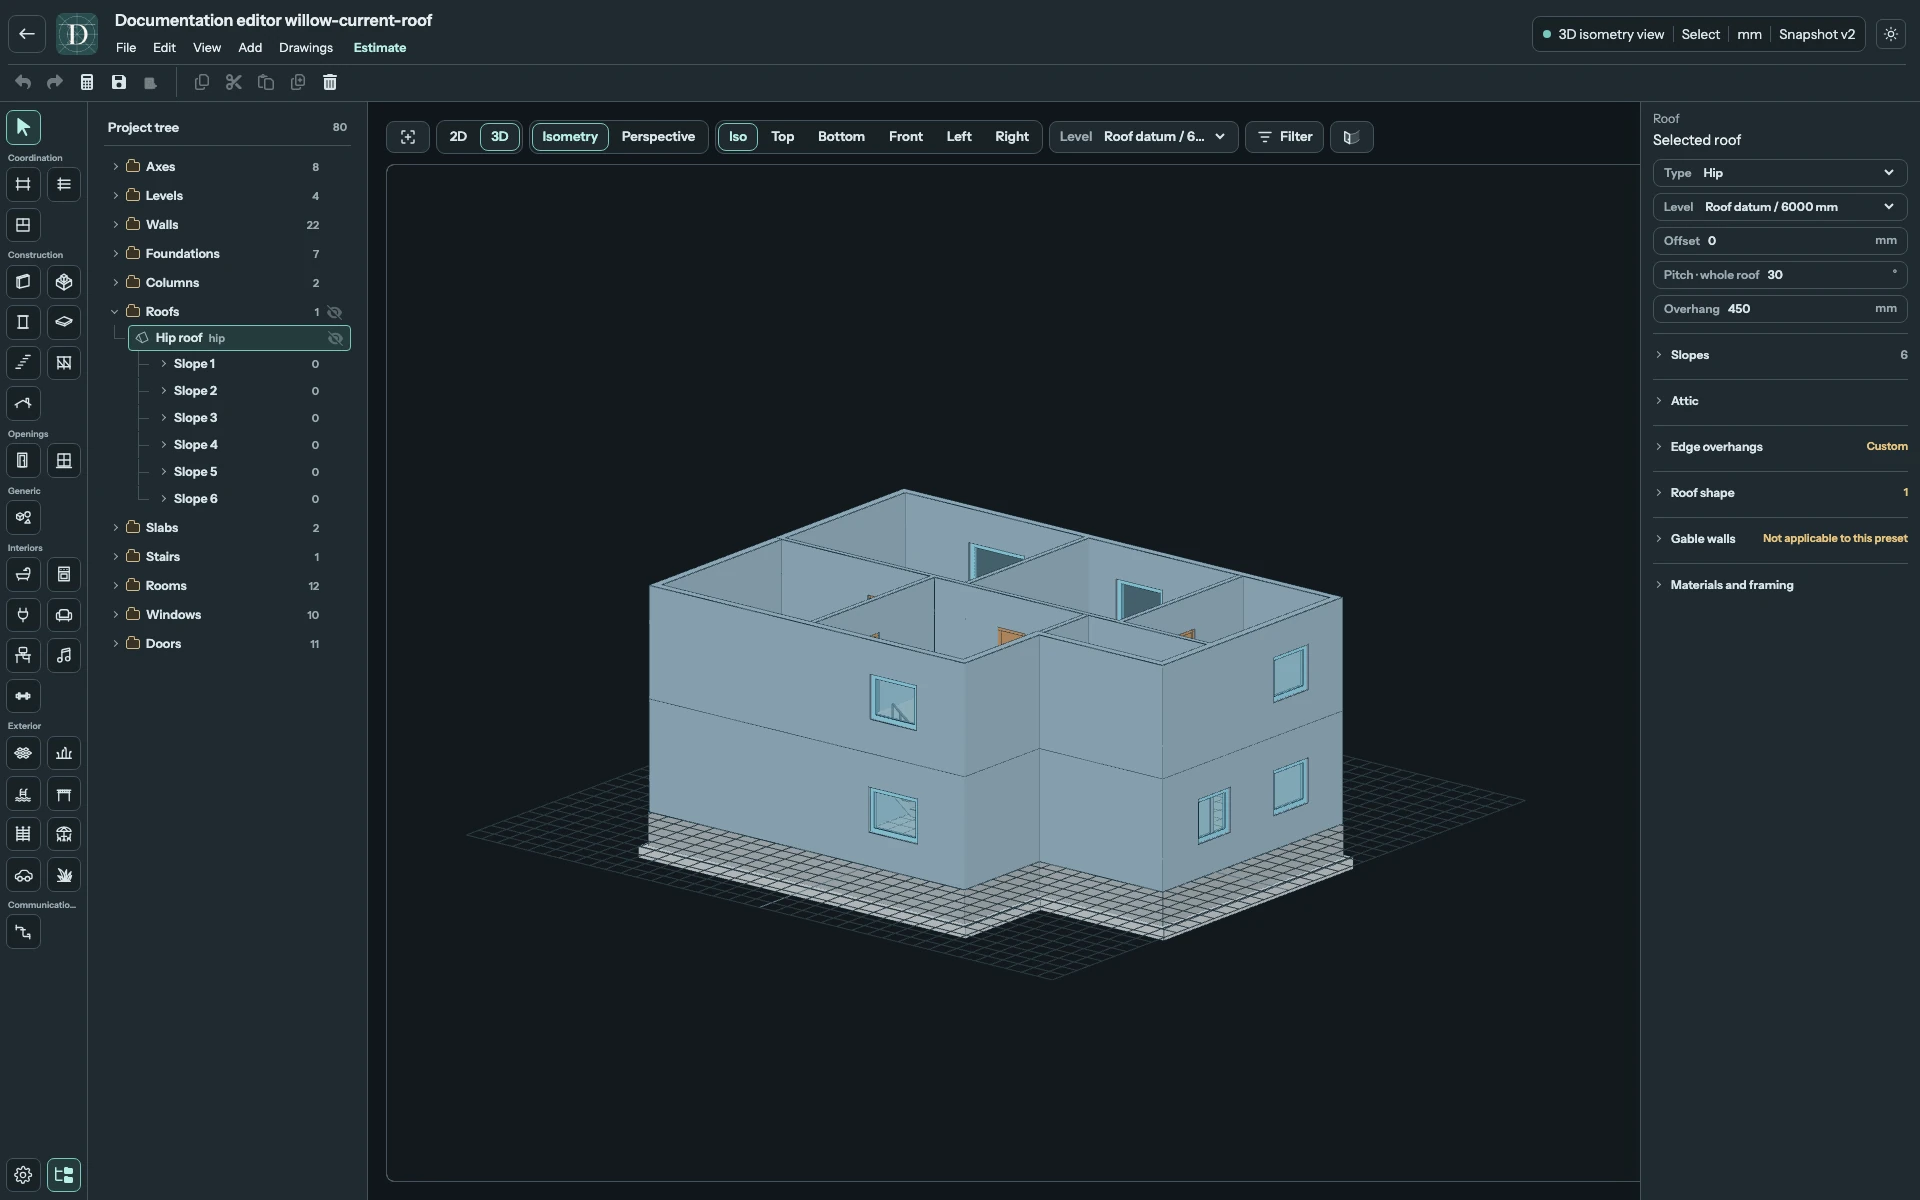The height and width of the screenshot is (1200, 1920).
Task: Open the Add menu
Action: 250,48
